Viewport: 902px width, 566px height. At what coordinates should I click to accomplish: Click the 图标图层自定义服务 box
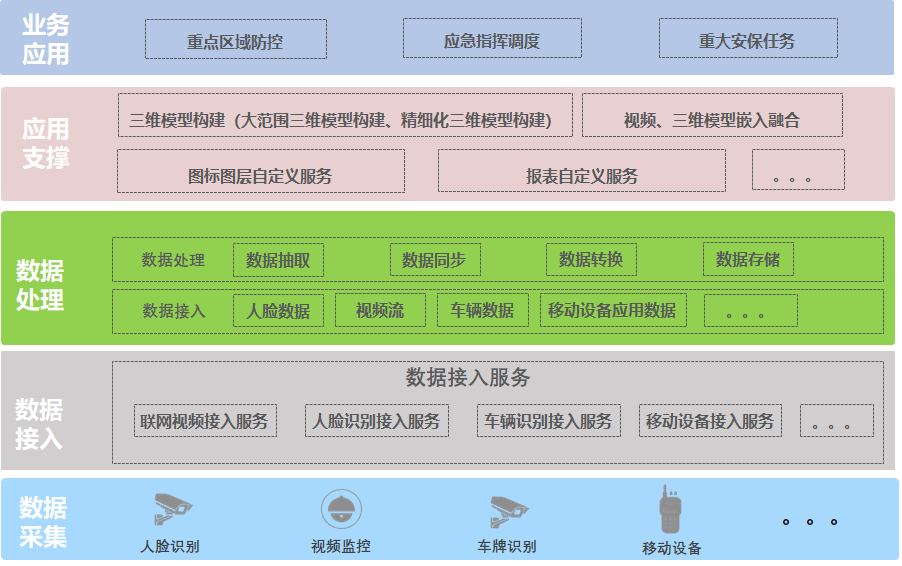[x=261, y=173]
